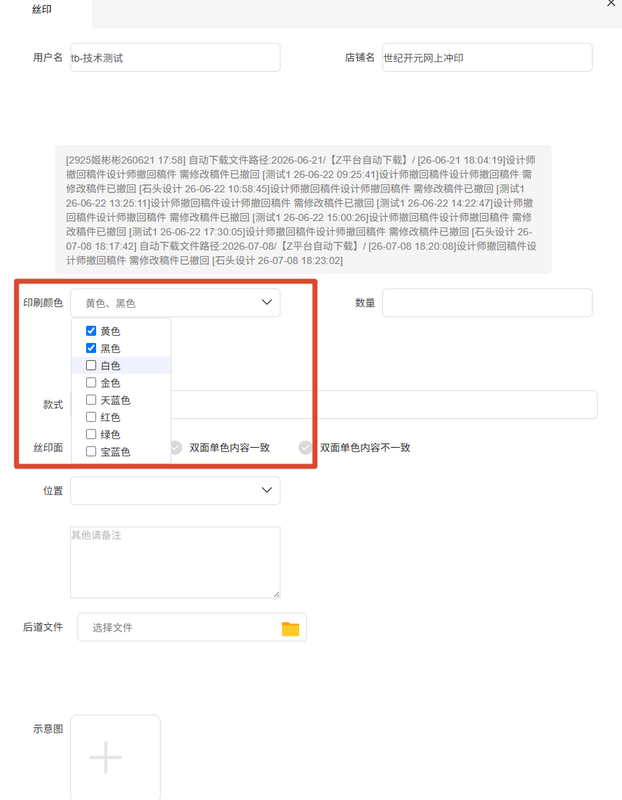Screen dimensions: 622x800
Task: Select 双面单色内容不一致 radio option
Action: [x=305, y=447]
